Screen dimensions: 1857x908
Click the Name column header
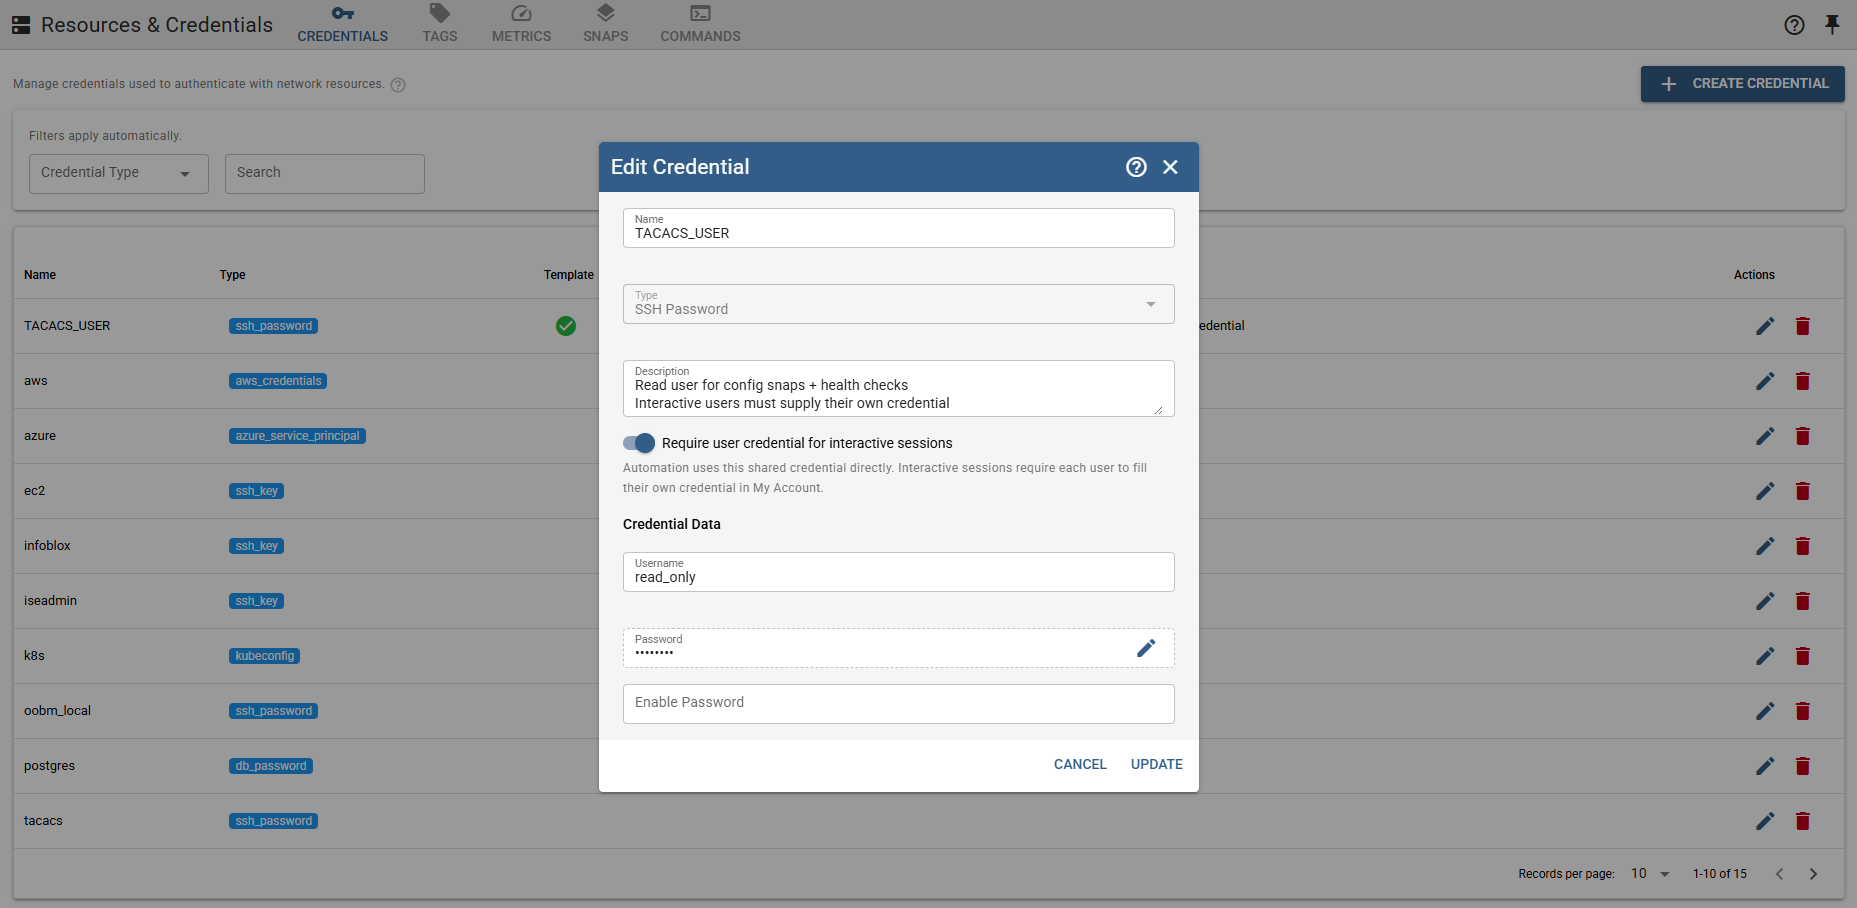pos(40,275)
